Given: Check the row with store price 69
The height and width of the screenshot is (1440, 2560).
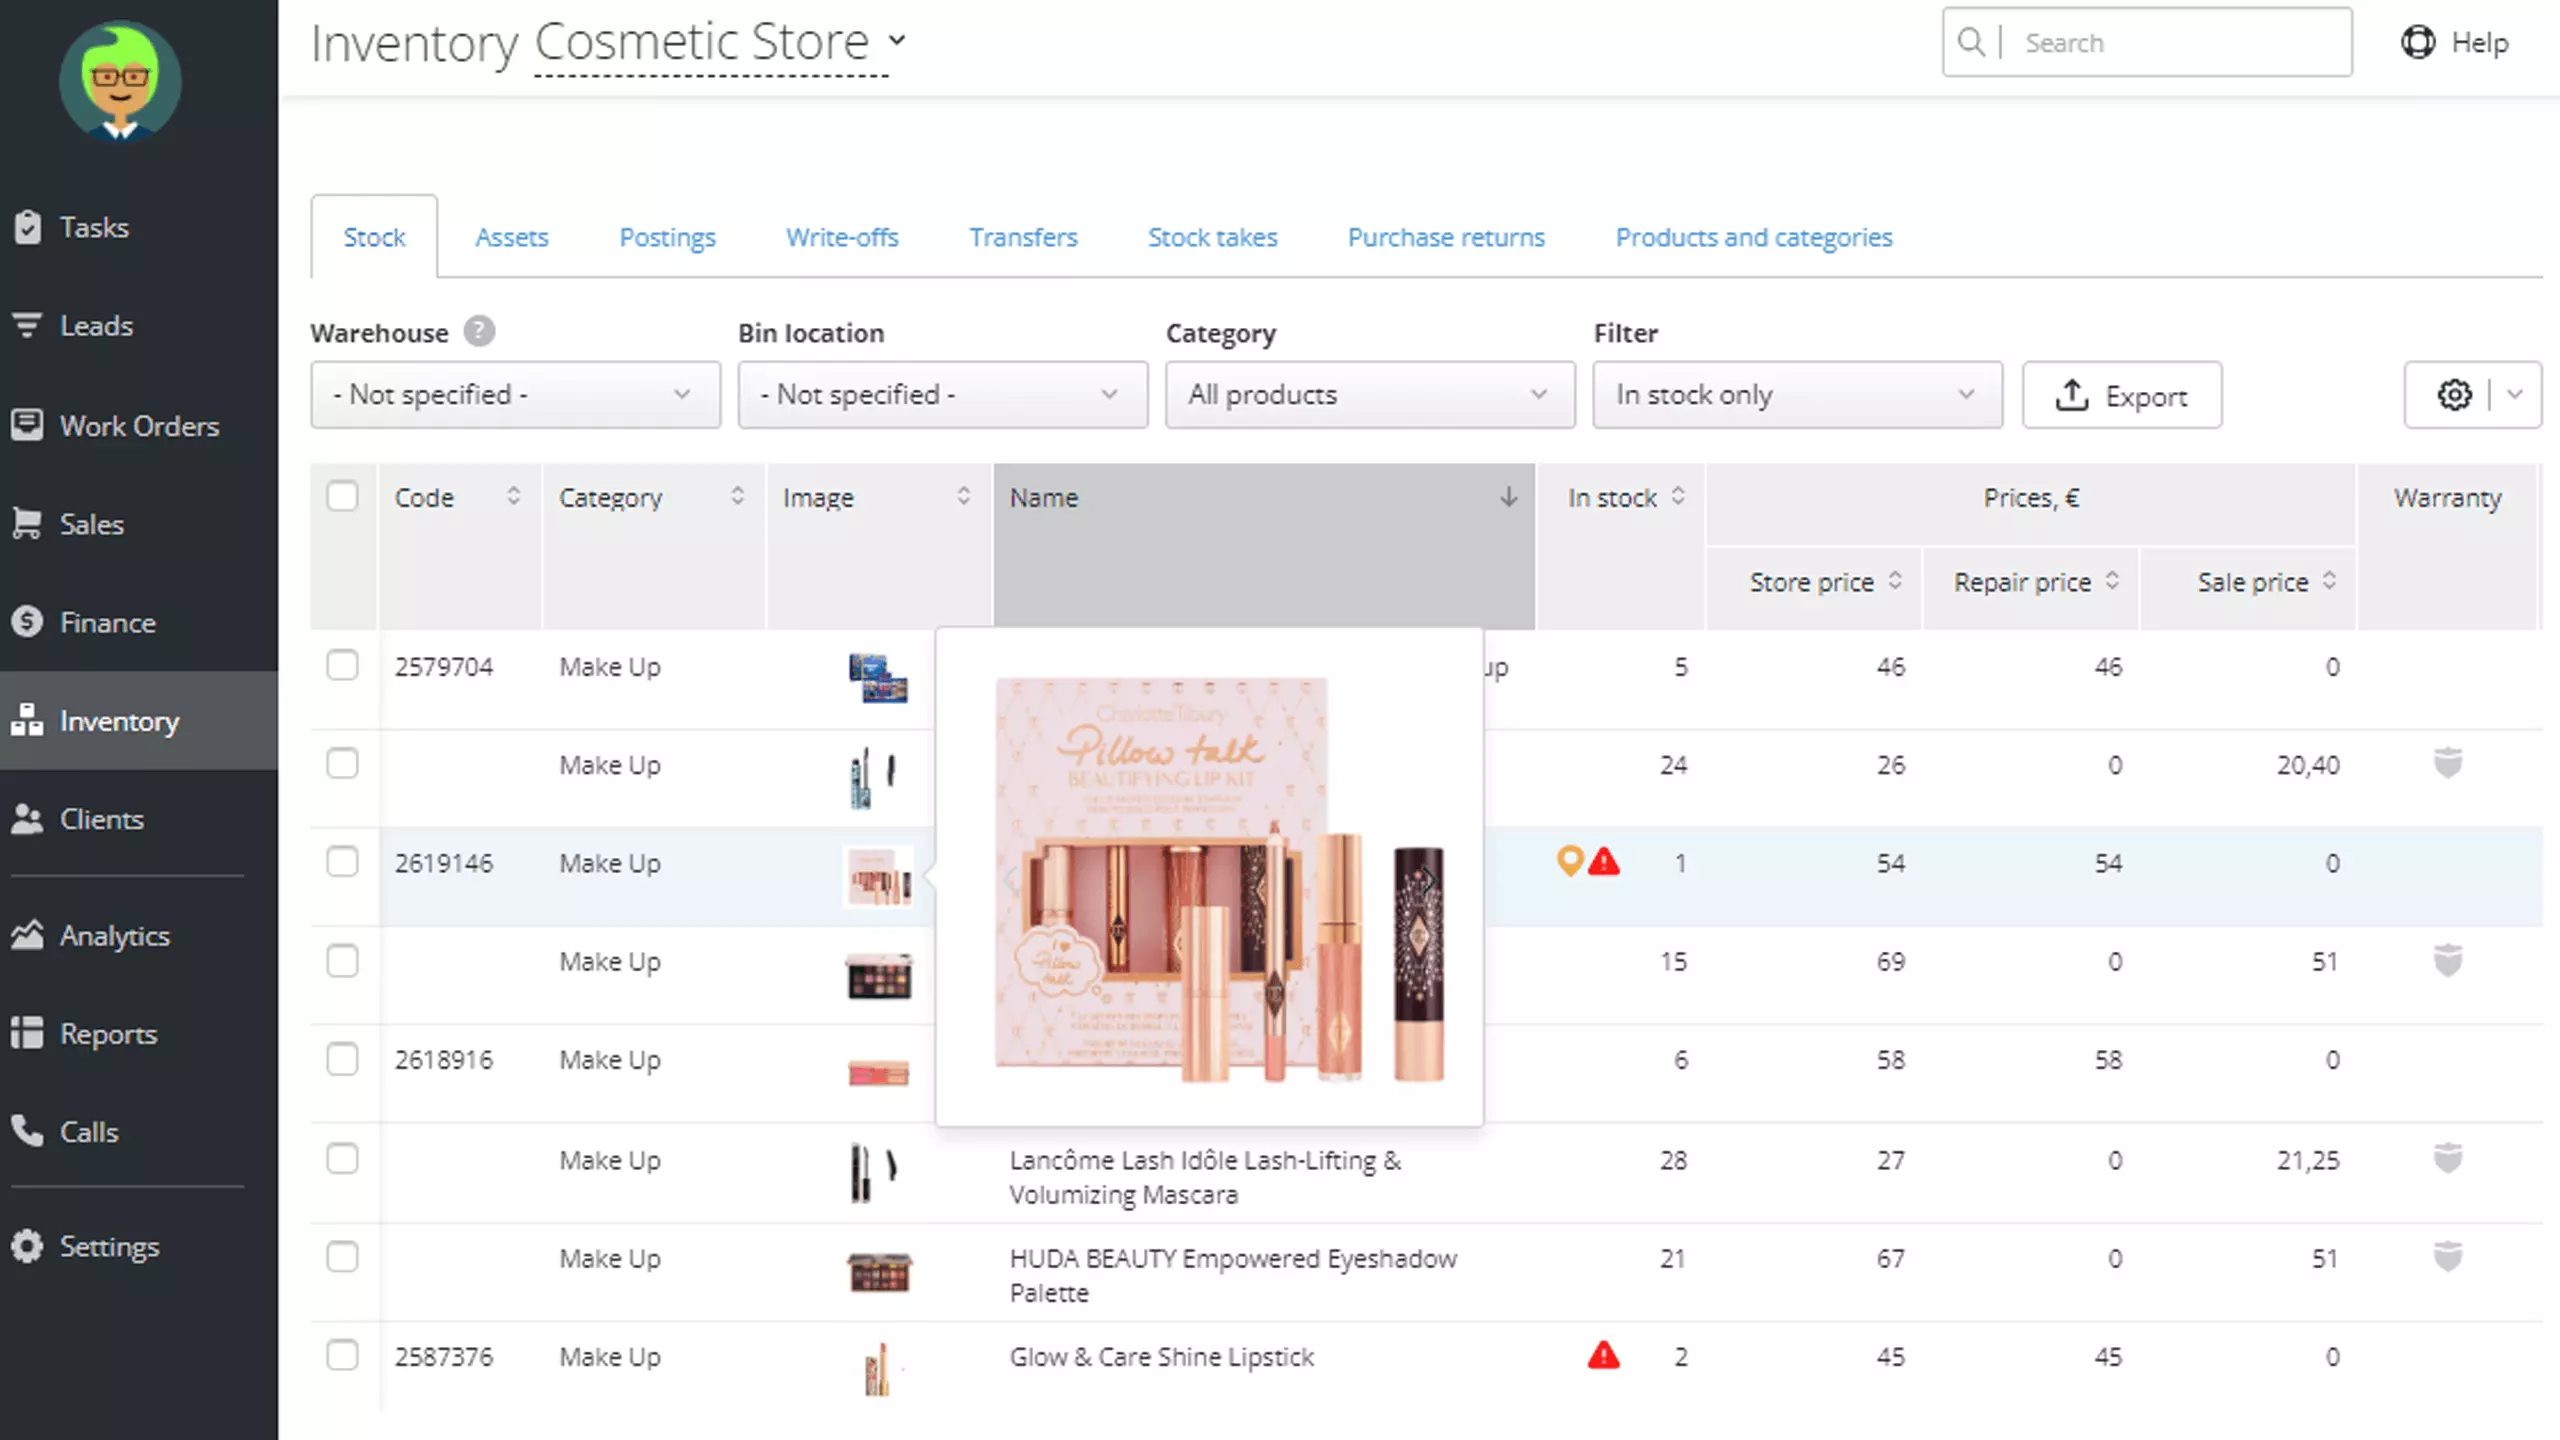Looking at the screenshot, I should click(342, 960).
